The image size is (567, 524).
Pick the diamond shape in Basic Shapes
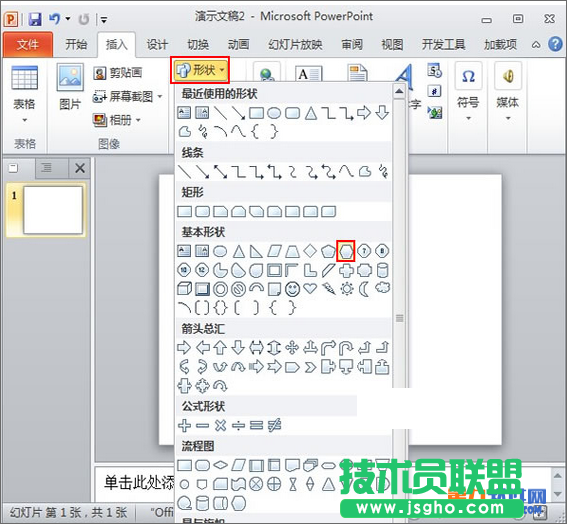click(310, 251)
